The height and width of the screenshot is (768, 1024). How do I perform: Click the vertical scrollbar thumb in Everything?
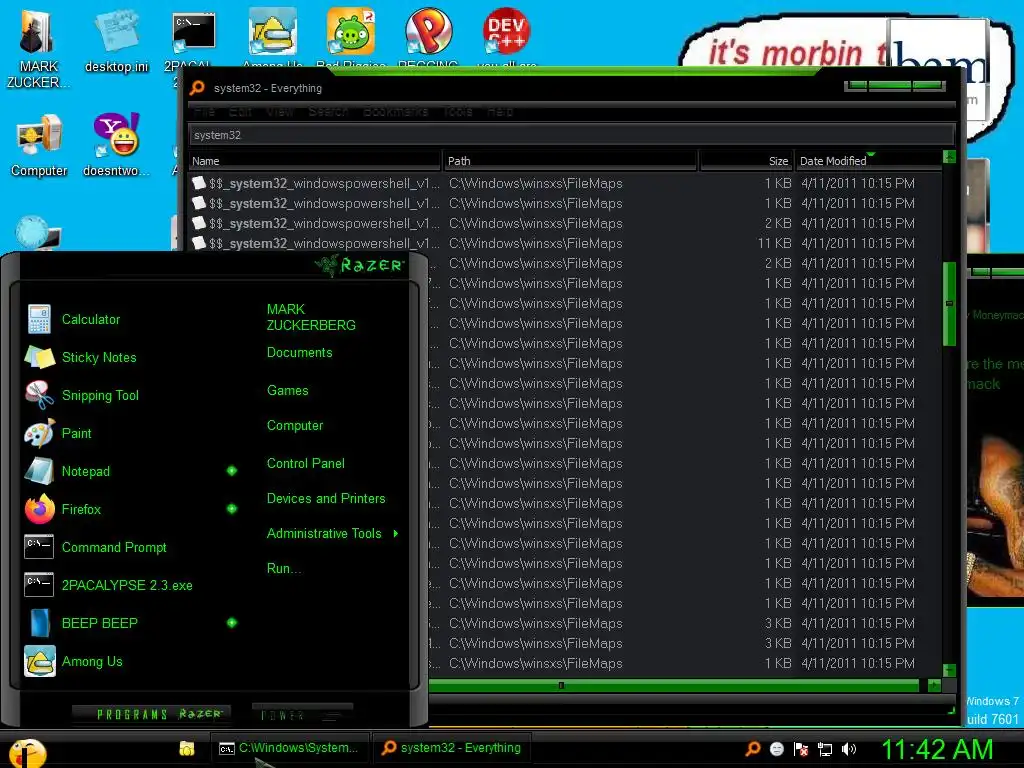[x=950, y=304]
